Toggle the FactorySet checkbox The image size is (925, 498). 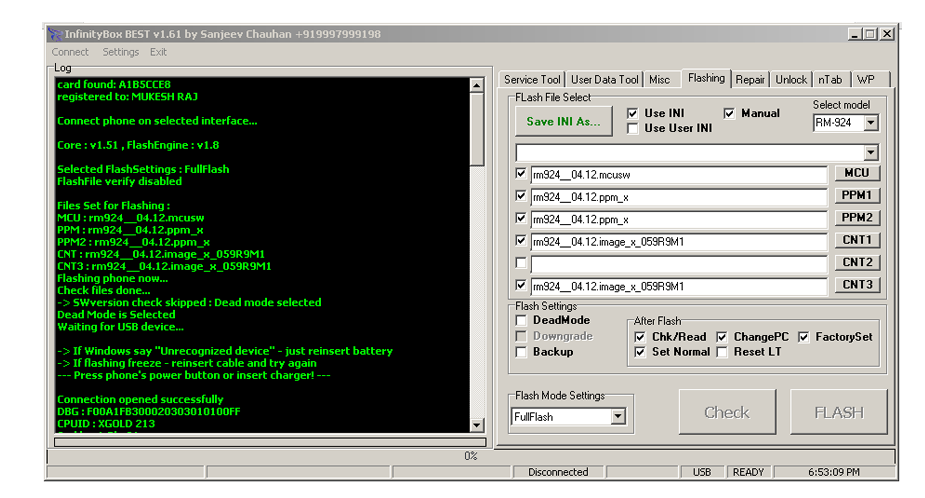(x=803, y=337)
